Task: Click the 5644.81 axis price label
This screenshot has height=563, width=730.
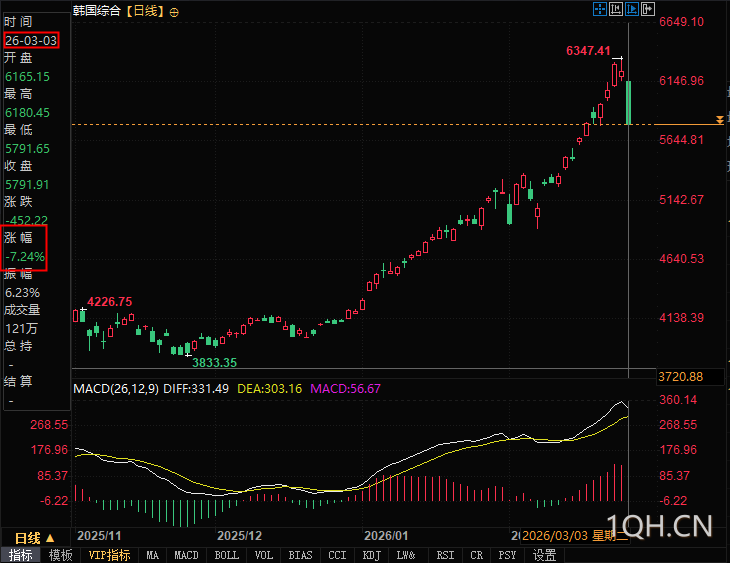Action: coord(682,140)
